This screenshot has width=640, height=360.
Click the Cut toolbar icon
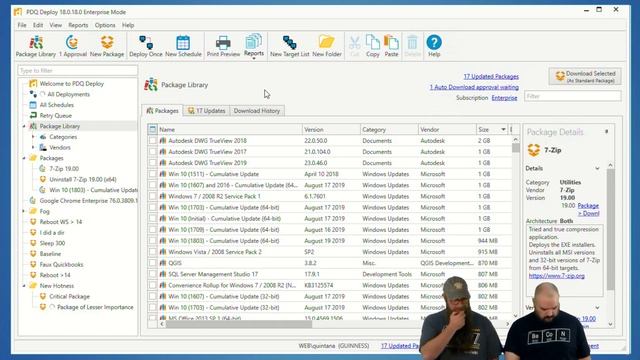[354, 46]
